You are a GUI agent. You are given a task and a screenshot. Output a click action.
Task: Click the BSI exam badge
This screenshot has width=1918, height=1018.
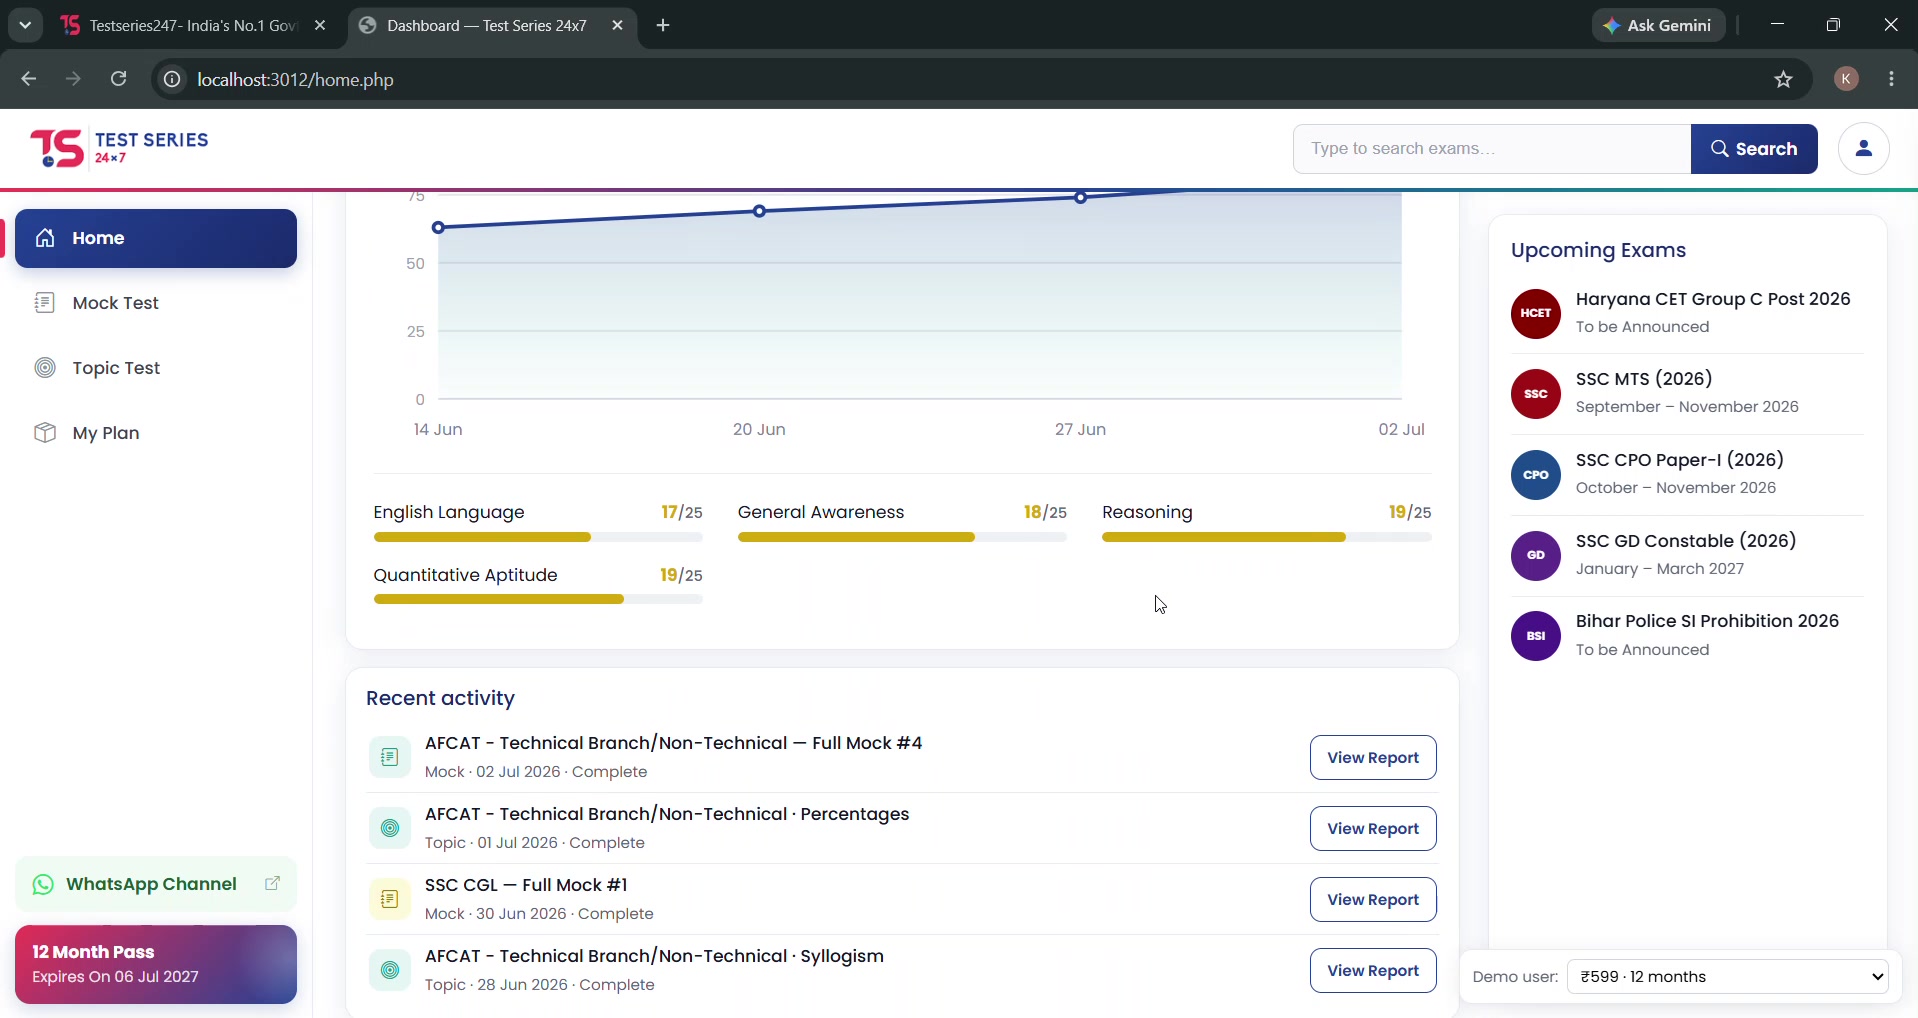tap(1536, 636)
